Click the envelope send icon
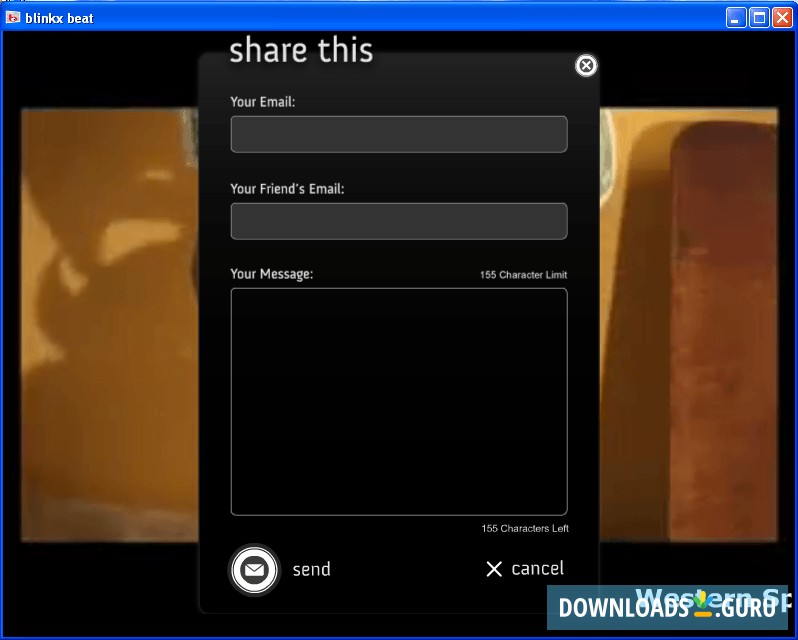The height and width of the screenshot is (640, 798). (254, 570)
